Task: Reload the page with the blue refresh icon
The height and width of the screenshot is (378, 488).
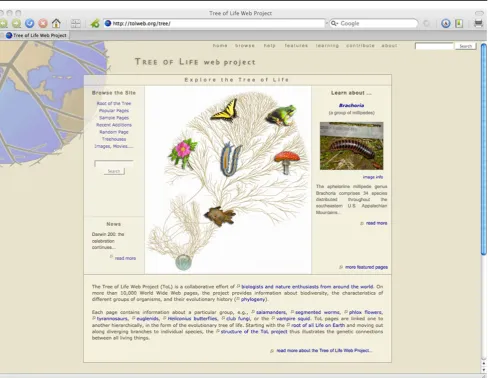Action: [30, 23]
